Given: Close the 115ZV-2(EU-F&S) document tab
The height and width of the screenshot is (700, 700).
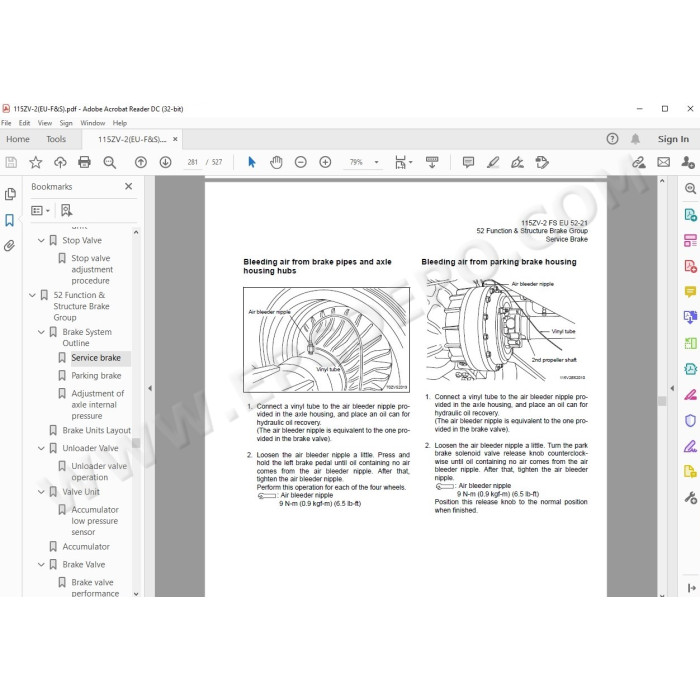Looking at the screenshot, I should coord(175,139).
